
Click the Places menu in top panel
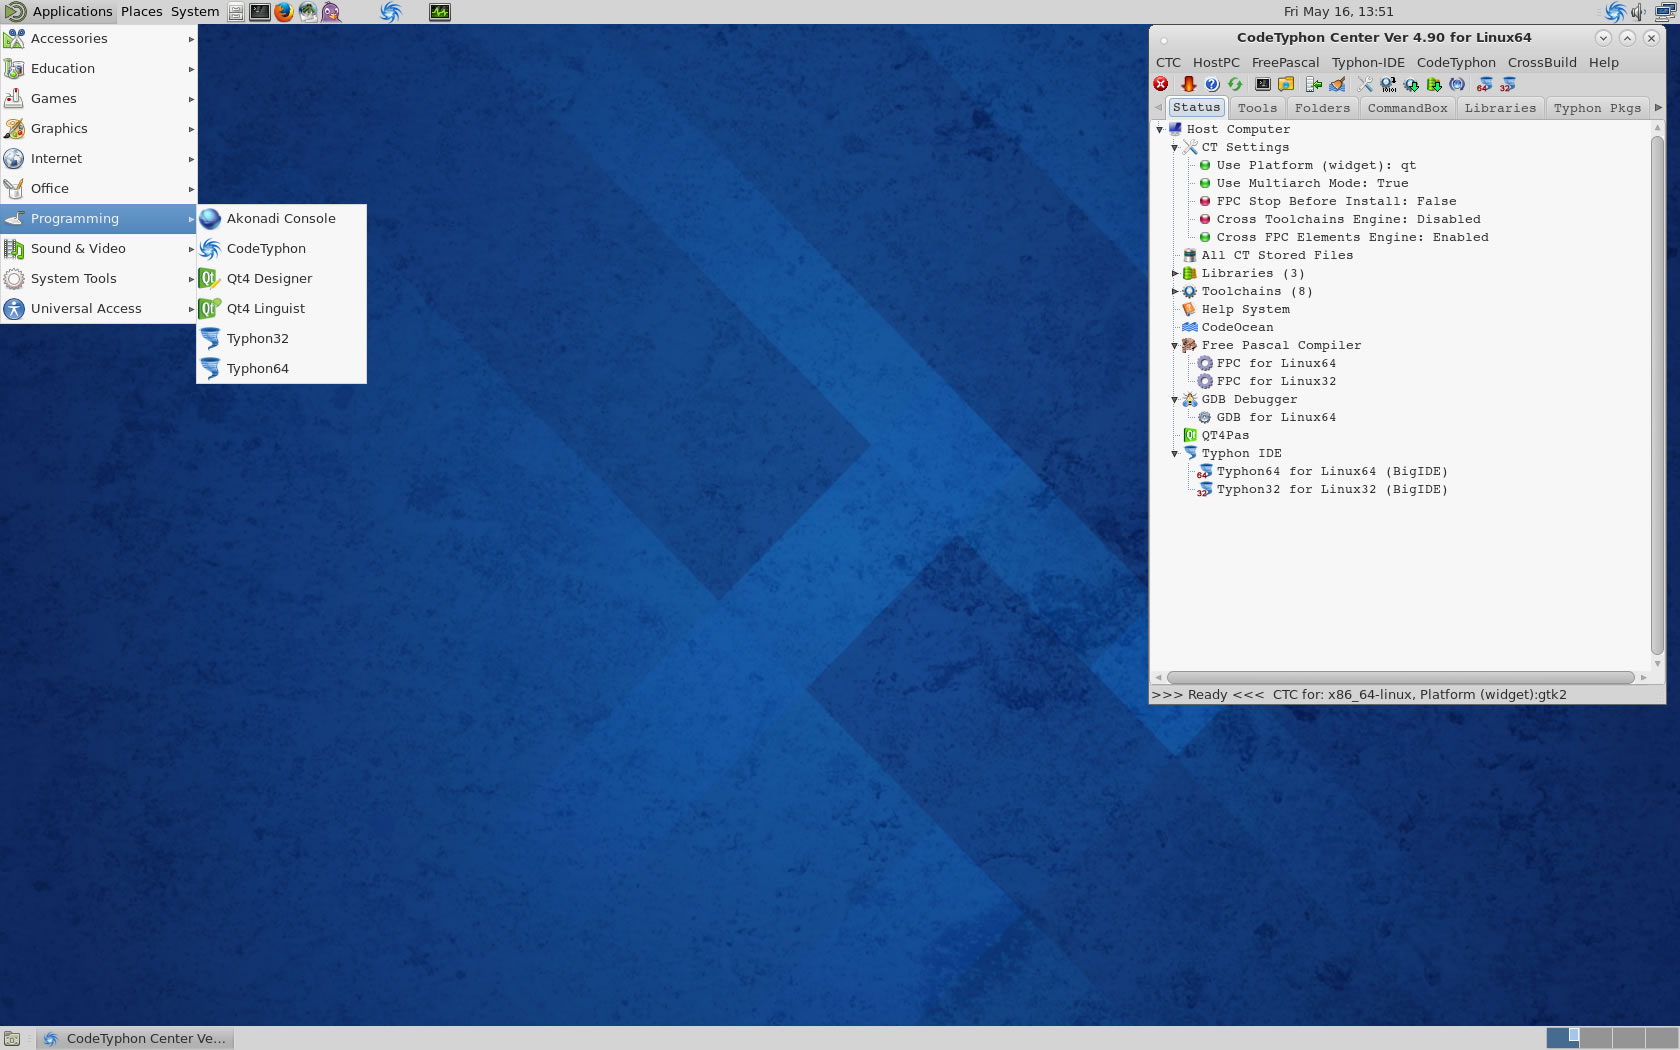(x=141, y=12)
